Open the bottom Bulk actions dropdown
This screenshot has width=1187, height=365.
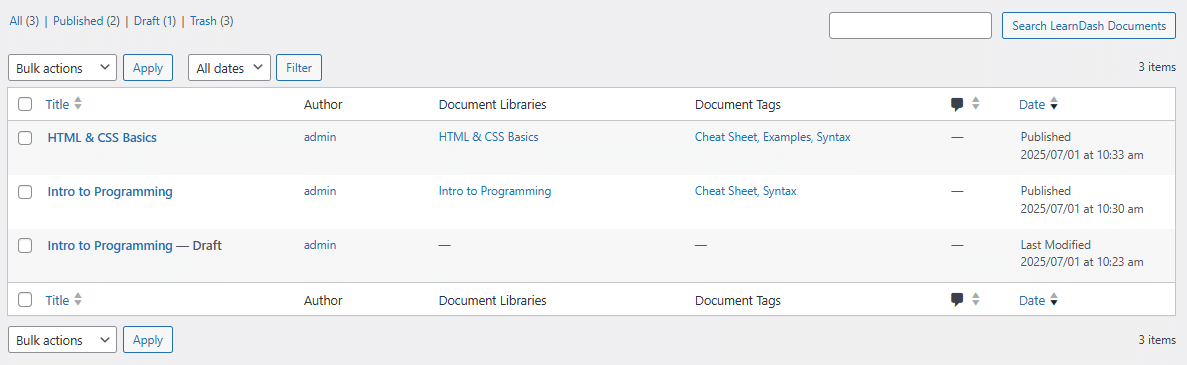coord(62,340)
